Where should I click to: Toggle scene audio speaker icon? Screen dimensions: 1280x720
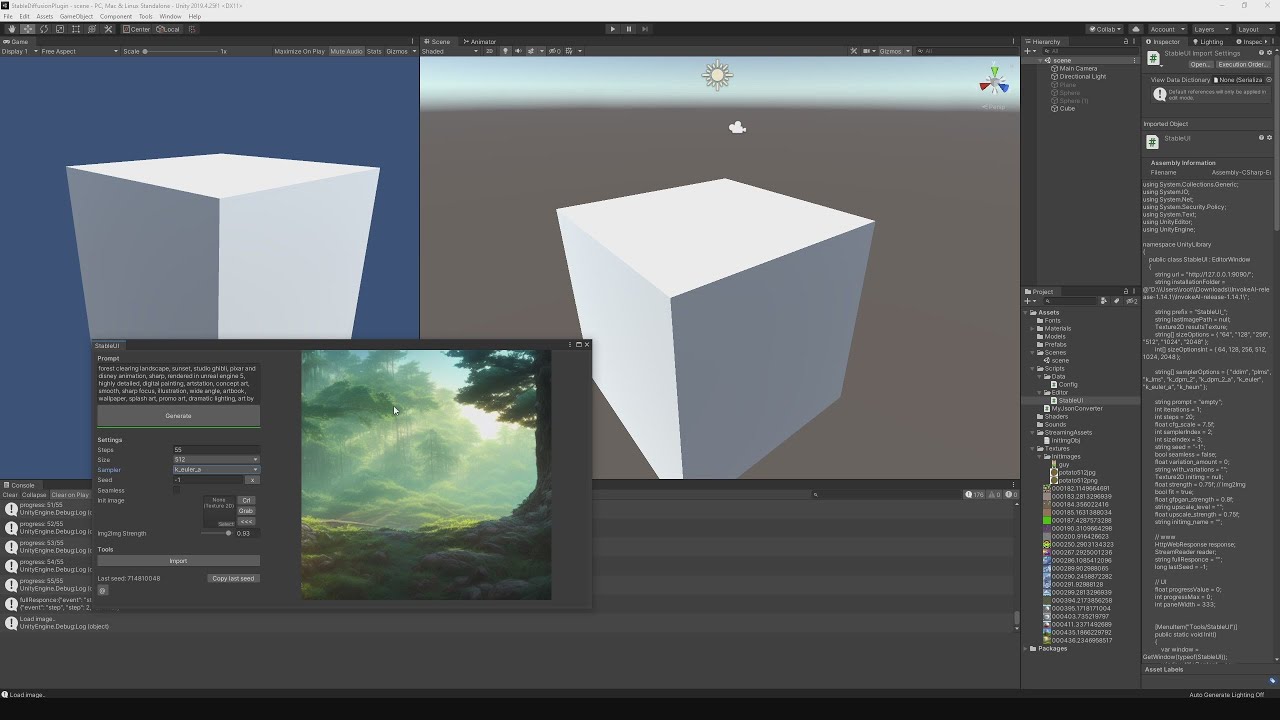pyautogui.click(x=517, y=51)
